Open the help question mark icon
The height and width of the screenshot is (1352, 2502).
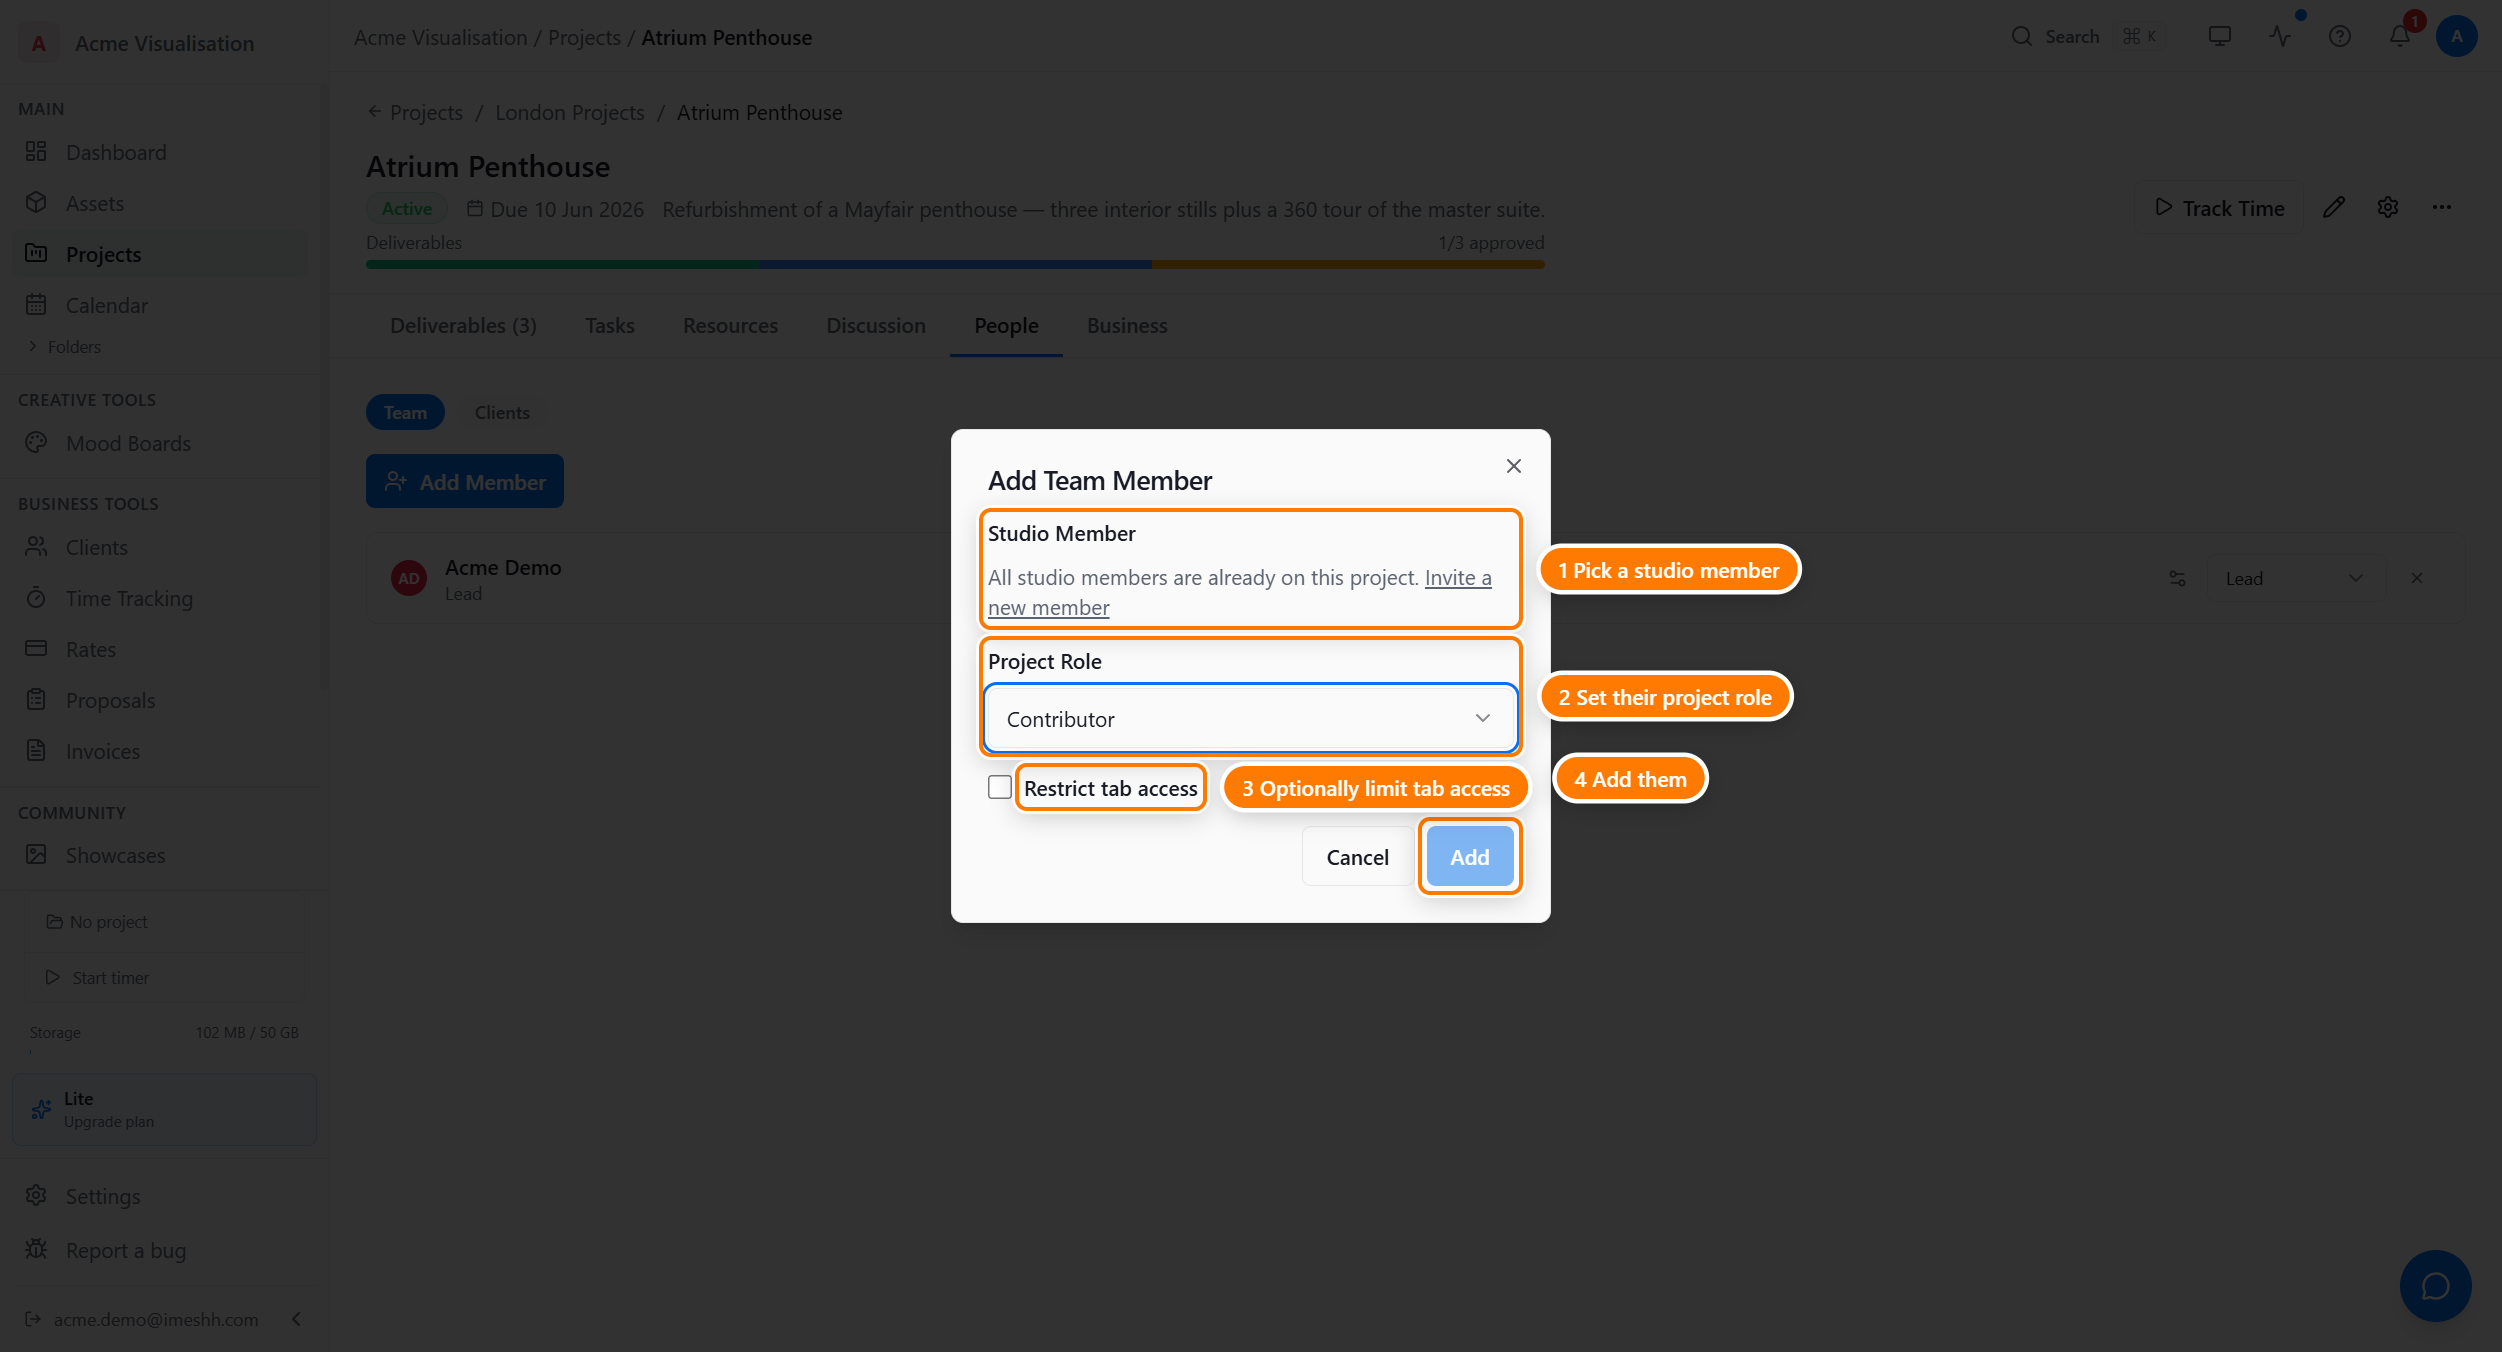click(2340, 36)
